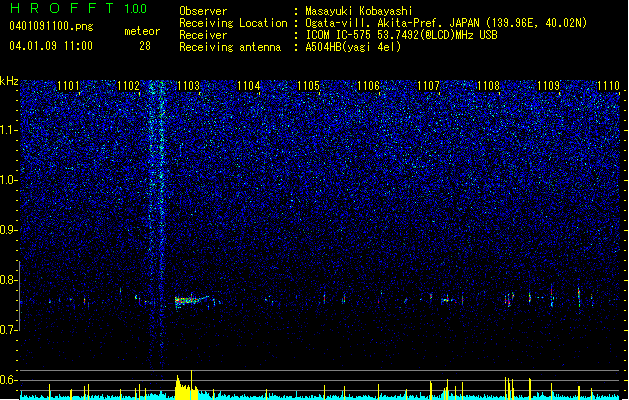
Task: Click the 1105 time marker
Action: tap(308, 86)
